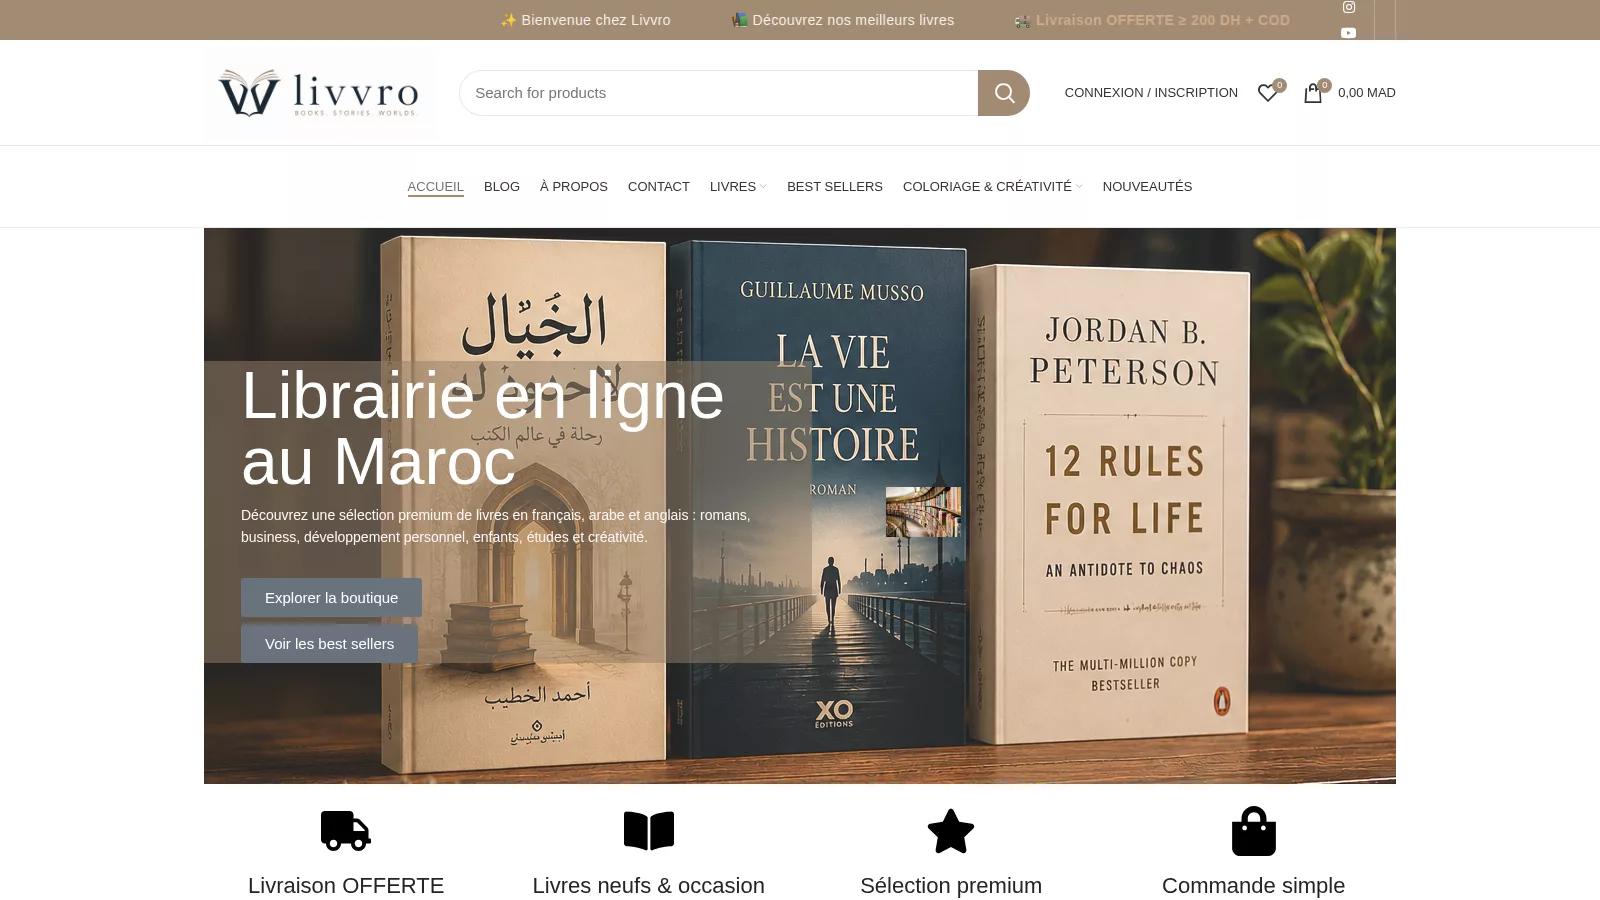1600x900 pixels.
Task: Open the Instagram icon in top bar
Action: 1348,7
